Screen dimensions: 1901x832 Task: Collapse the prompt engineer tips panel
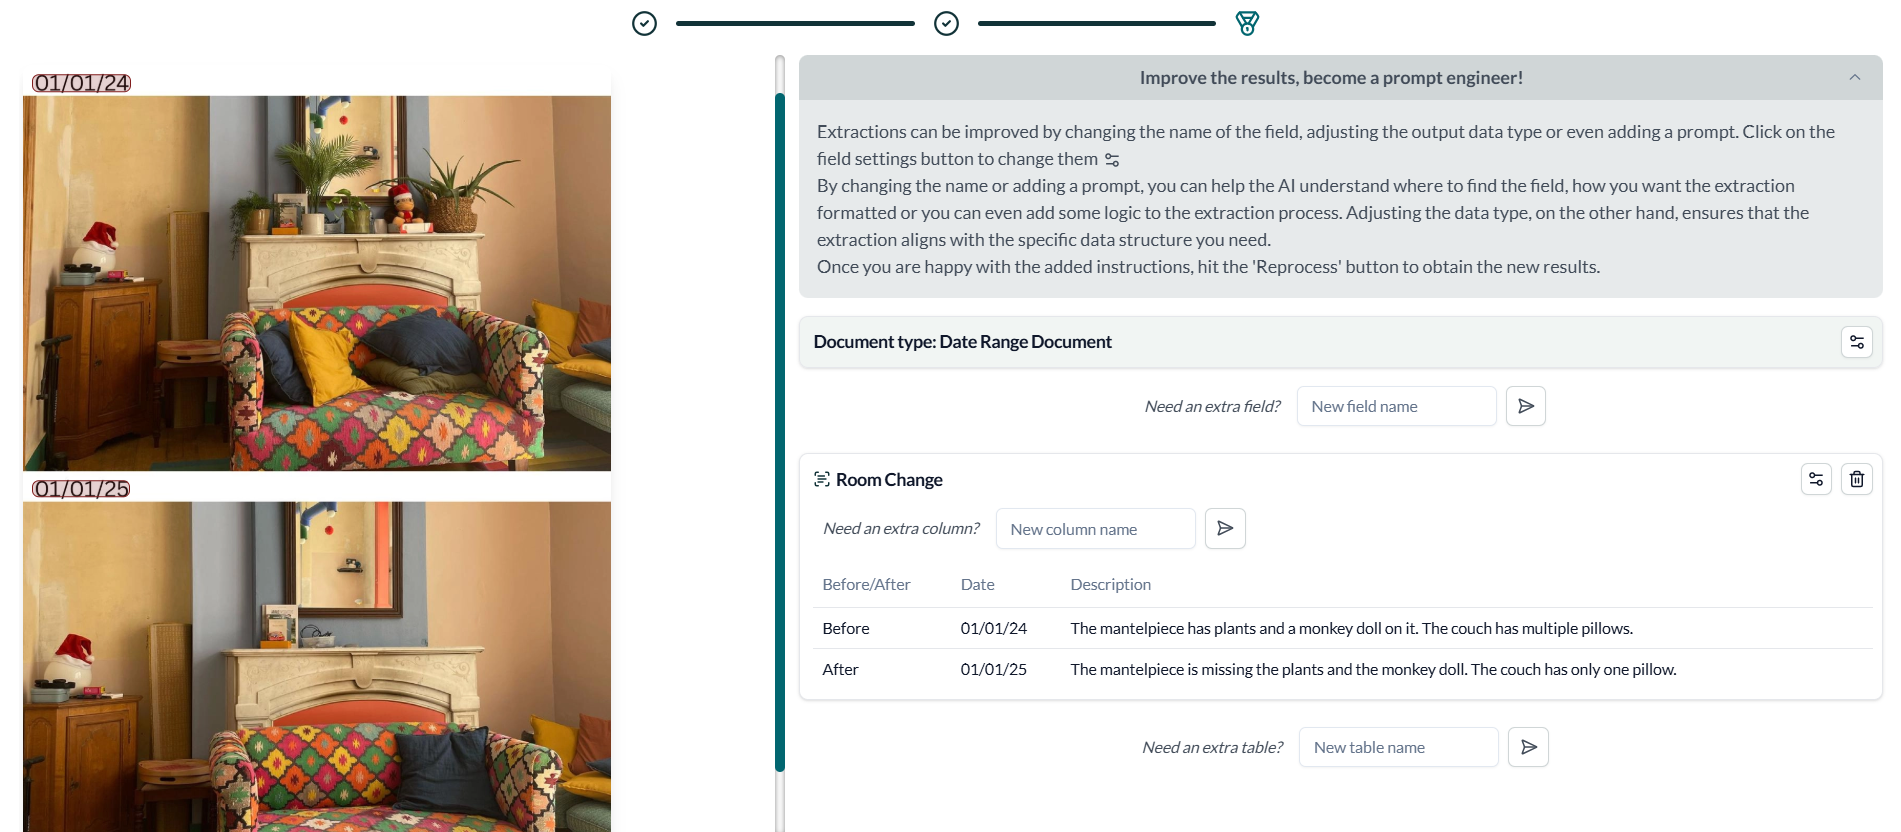point(1854,77)
